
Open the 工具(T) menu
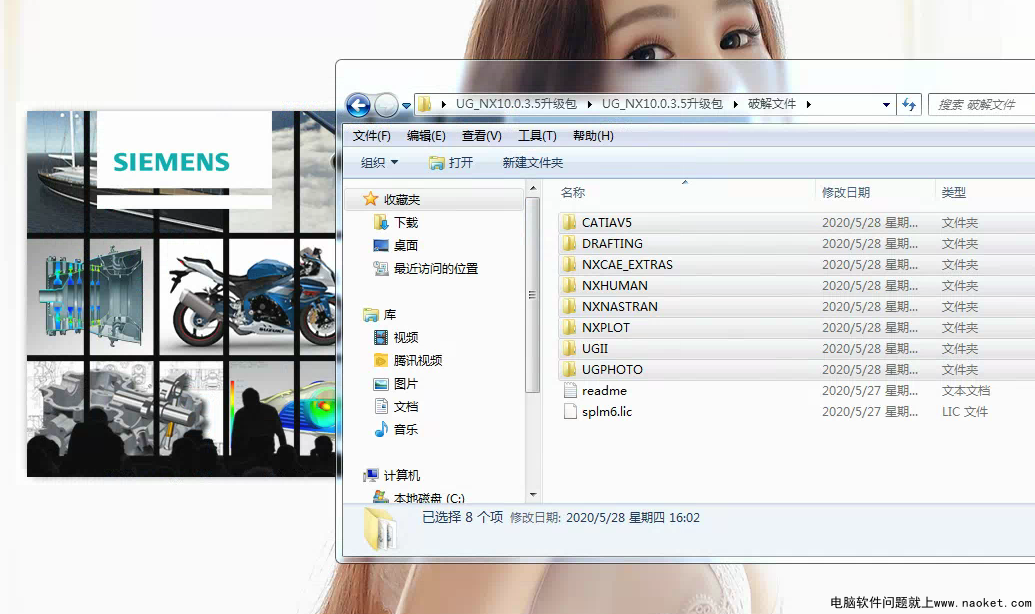[537, 136]
